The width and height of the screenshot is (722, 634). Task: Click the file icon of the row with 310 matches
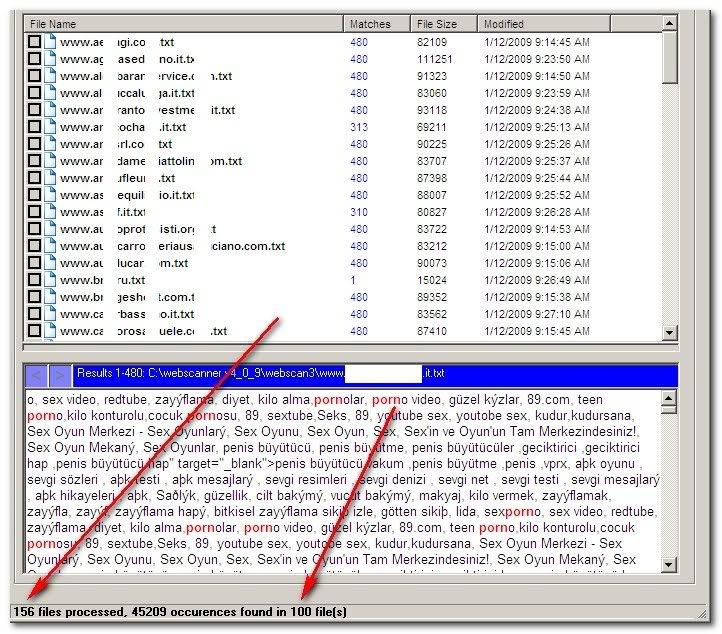tap(50, 212)
